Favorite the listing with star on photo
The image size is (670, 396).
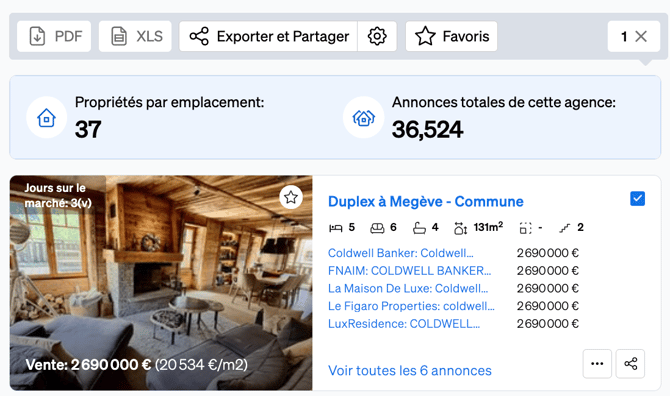pyautogui.click(x=291, y=197)
